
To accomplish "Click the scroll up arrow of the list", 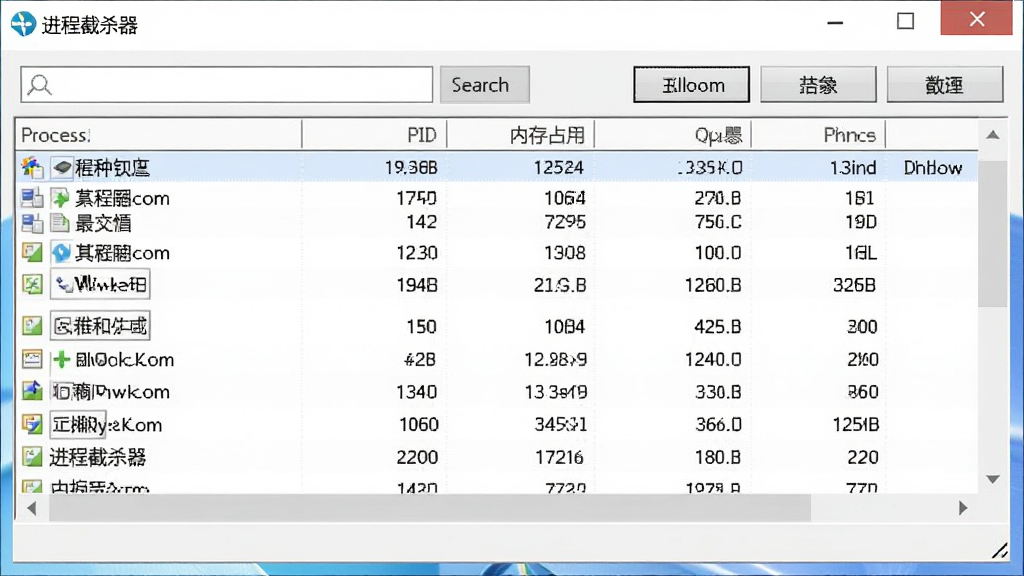I will [993, 135].
